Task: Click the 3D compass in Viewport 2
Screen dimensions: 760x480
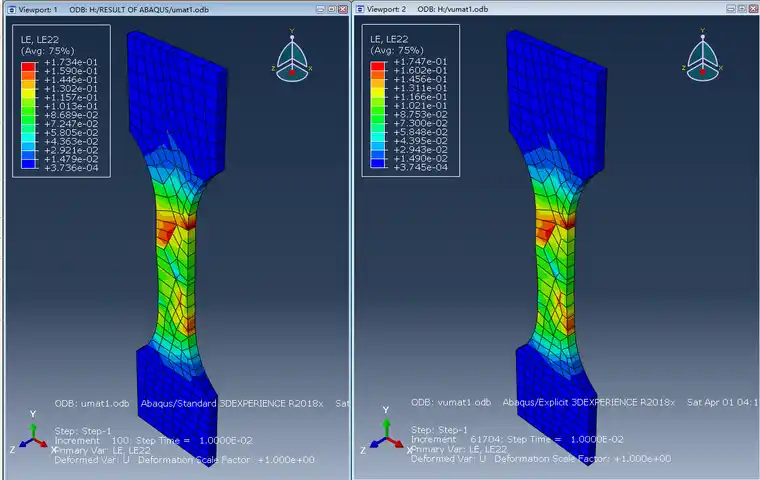Action: [x=702, y=55]
